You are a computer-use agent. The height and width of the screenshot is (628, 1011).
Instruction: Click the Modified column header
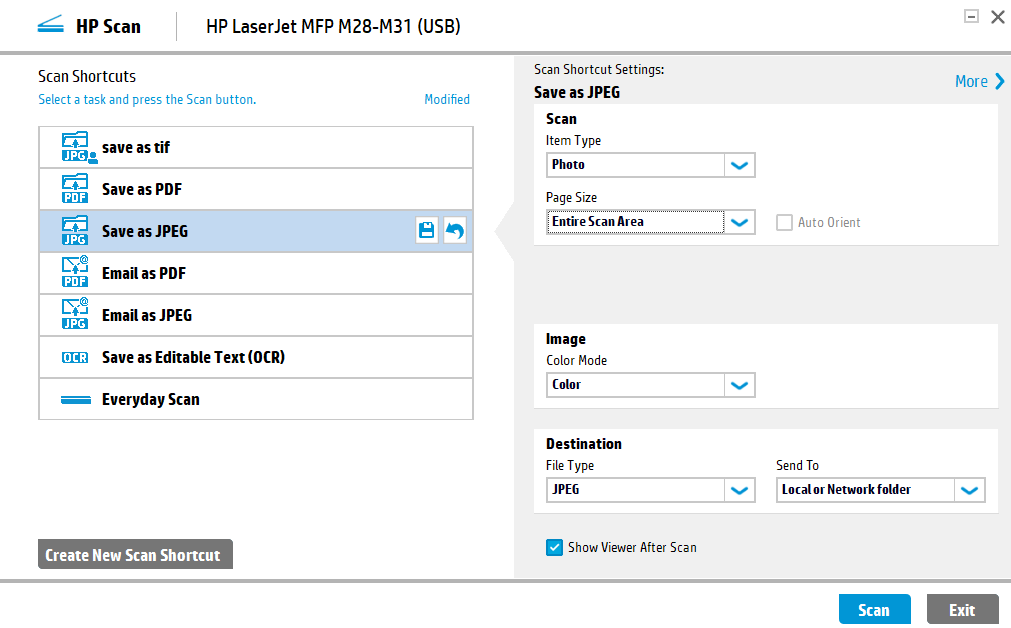447,99
